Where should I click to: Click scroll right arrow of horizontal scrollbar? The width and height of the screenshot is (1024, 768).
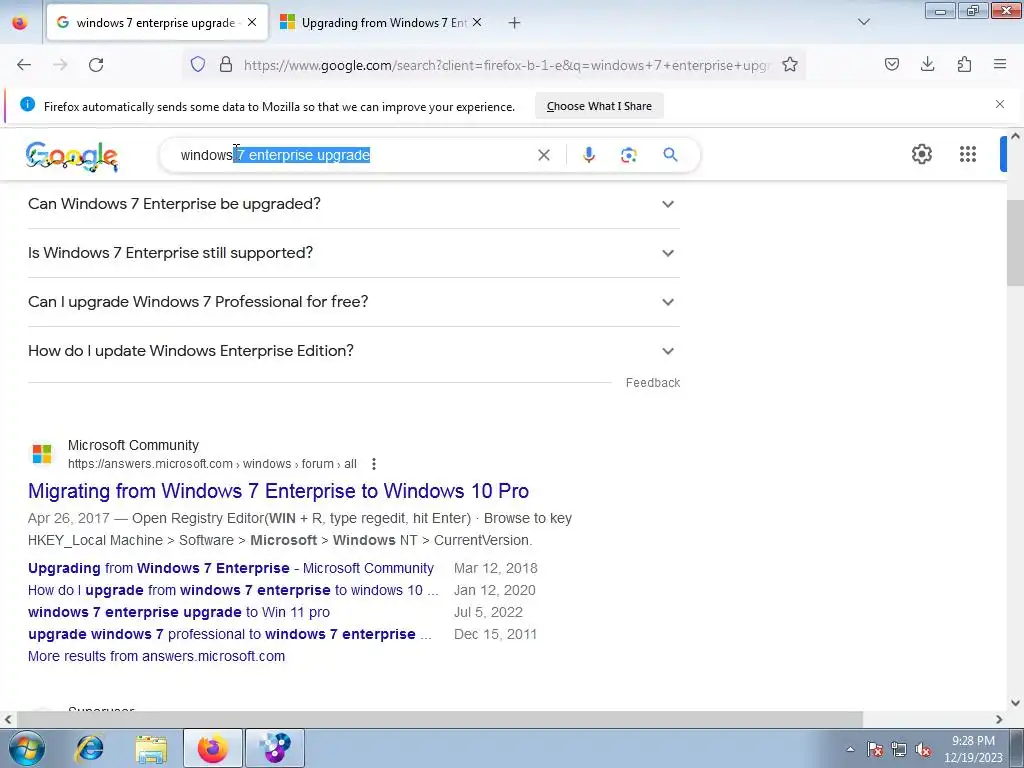(x=999, y=719)
